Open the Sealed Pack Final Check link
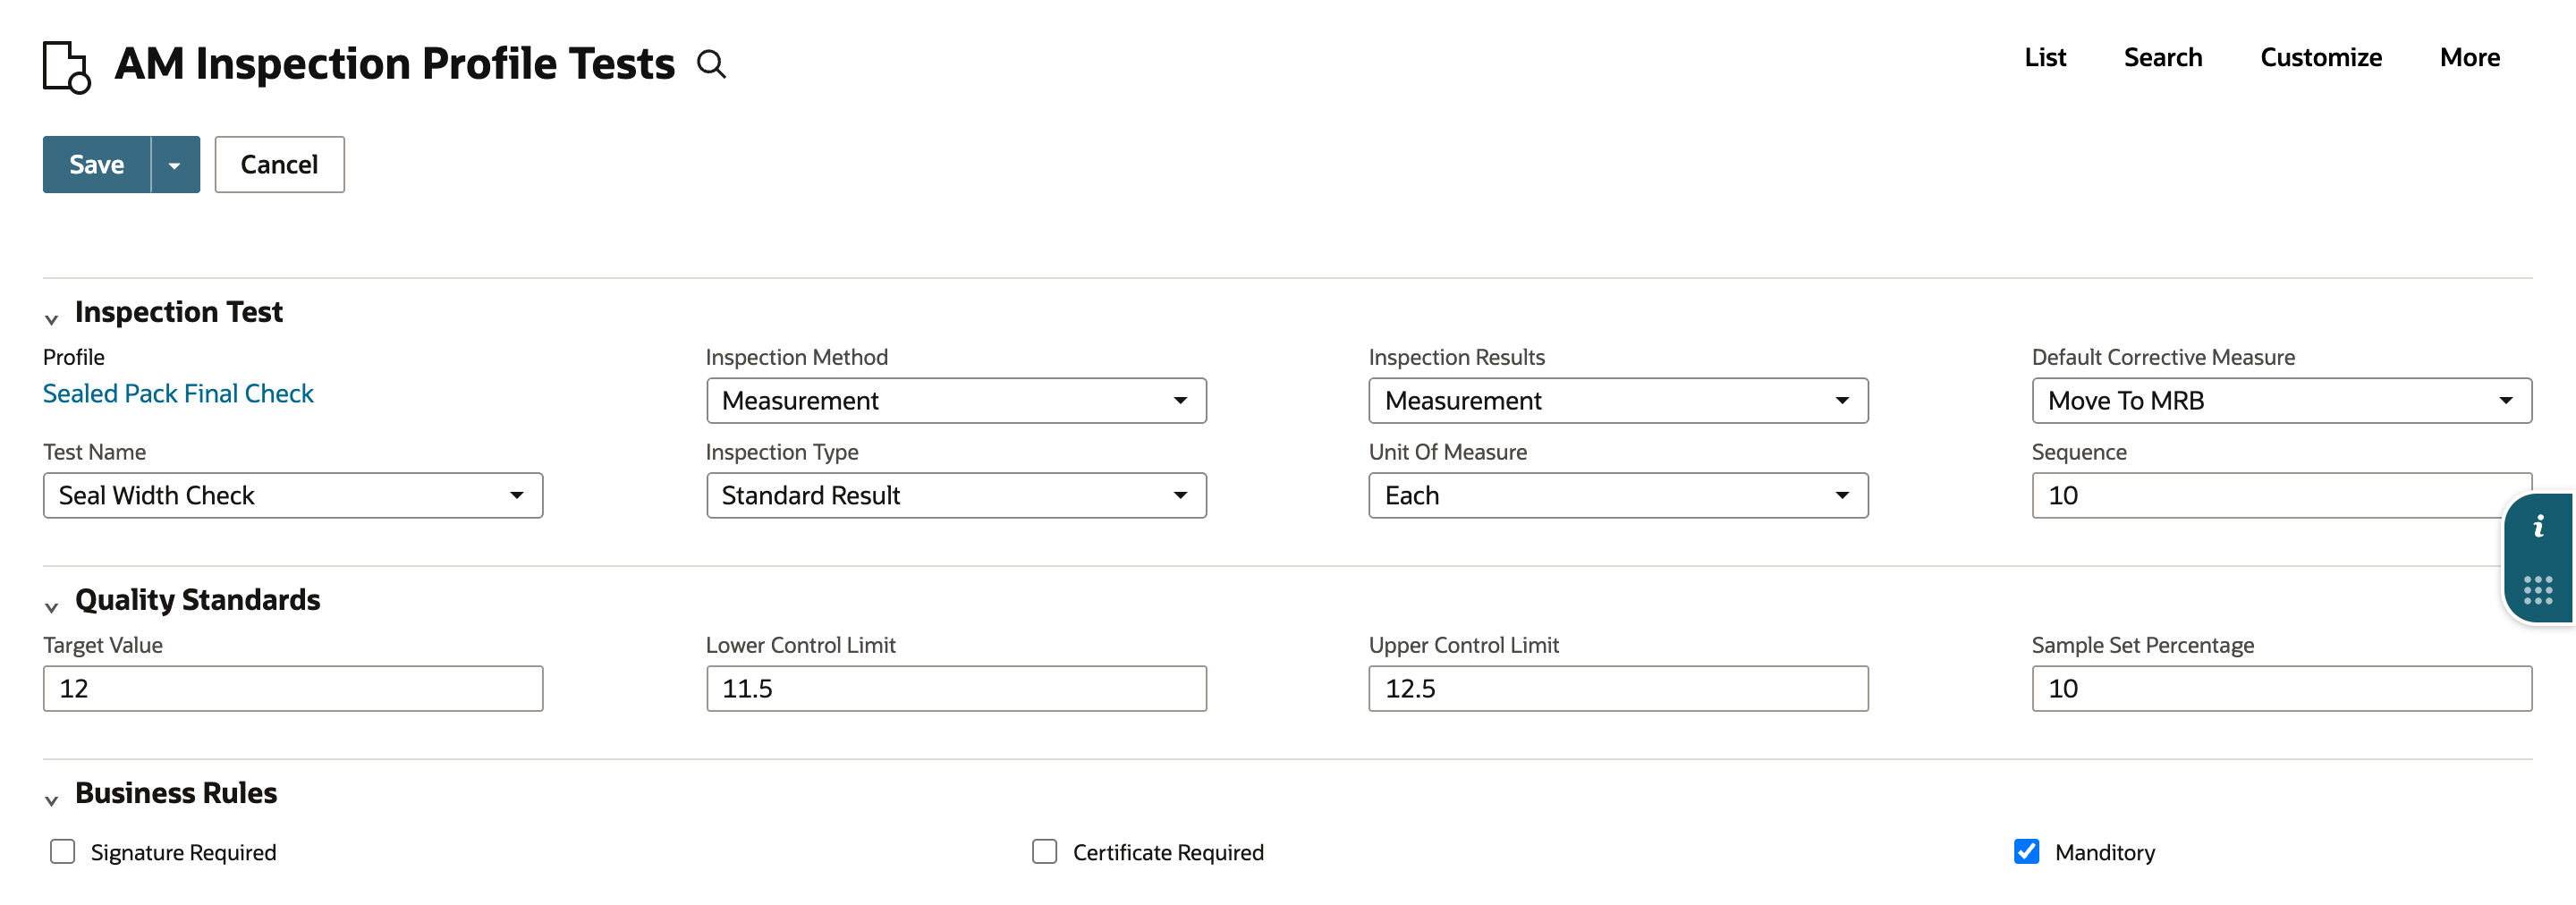2576x905 pixels. 178,393
